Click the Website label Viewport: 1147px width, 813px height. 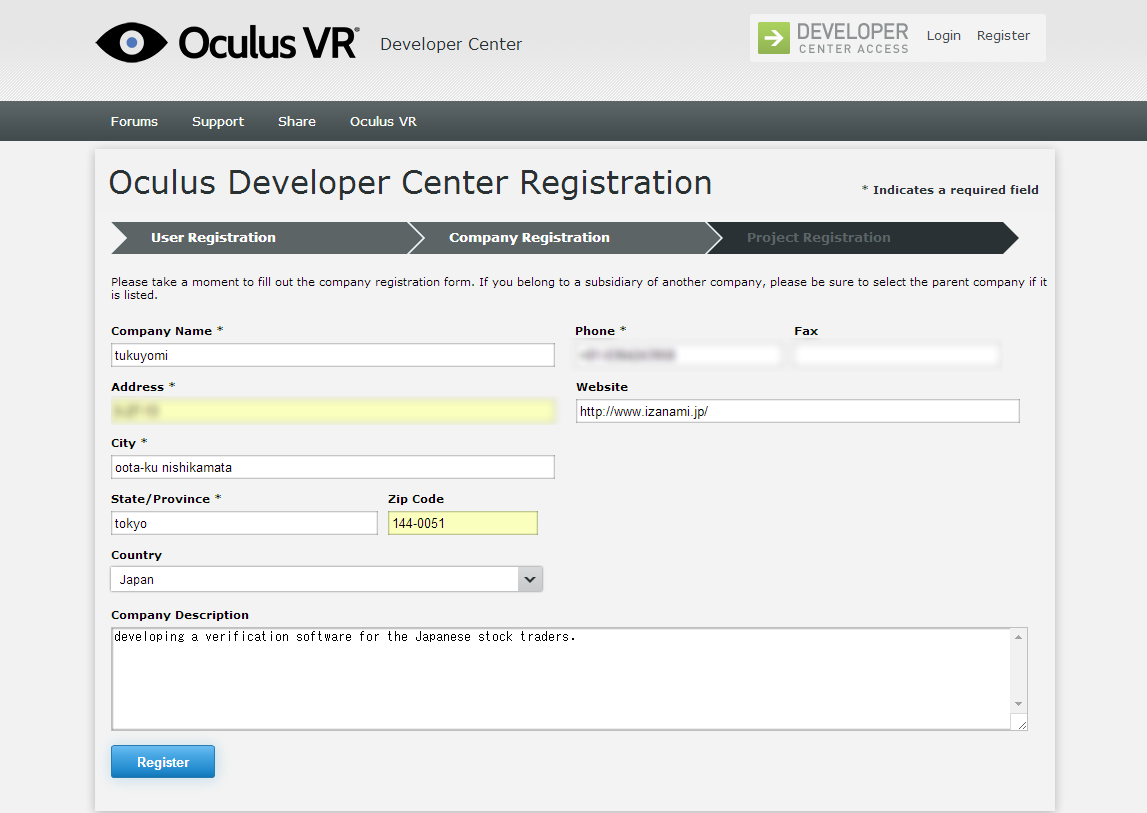(x=602, y=387)
